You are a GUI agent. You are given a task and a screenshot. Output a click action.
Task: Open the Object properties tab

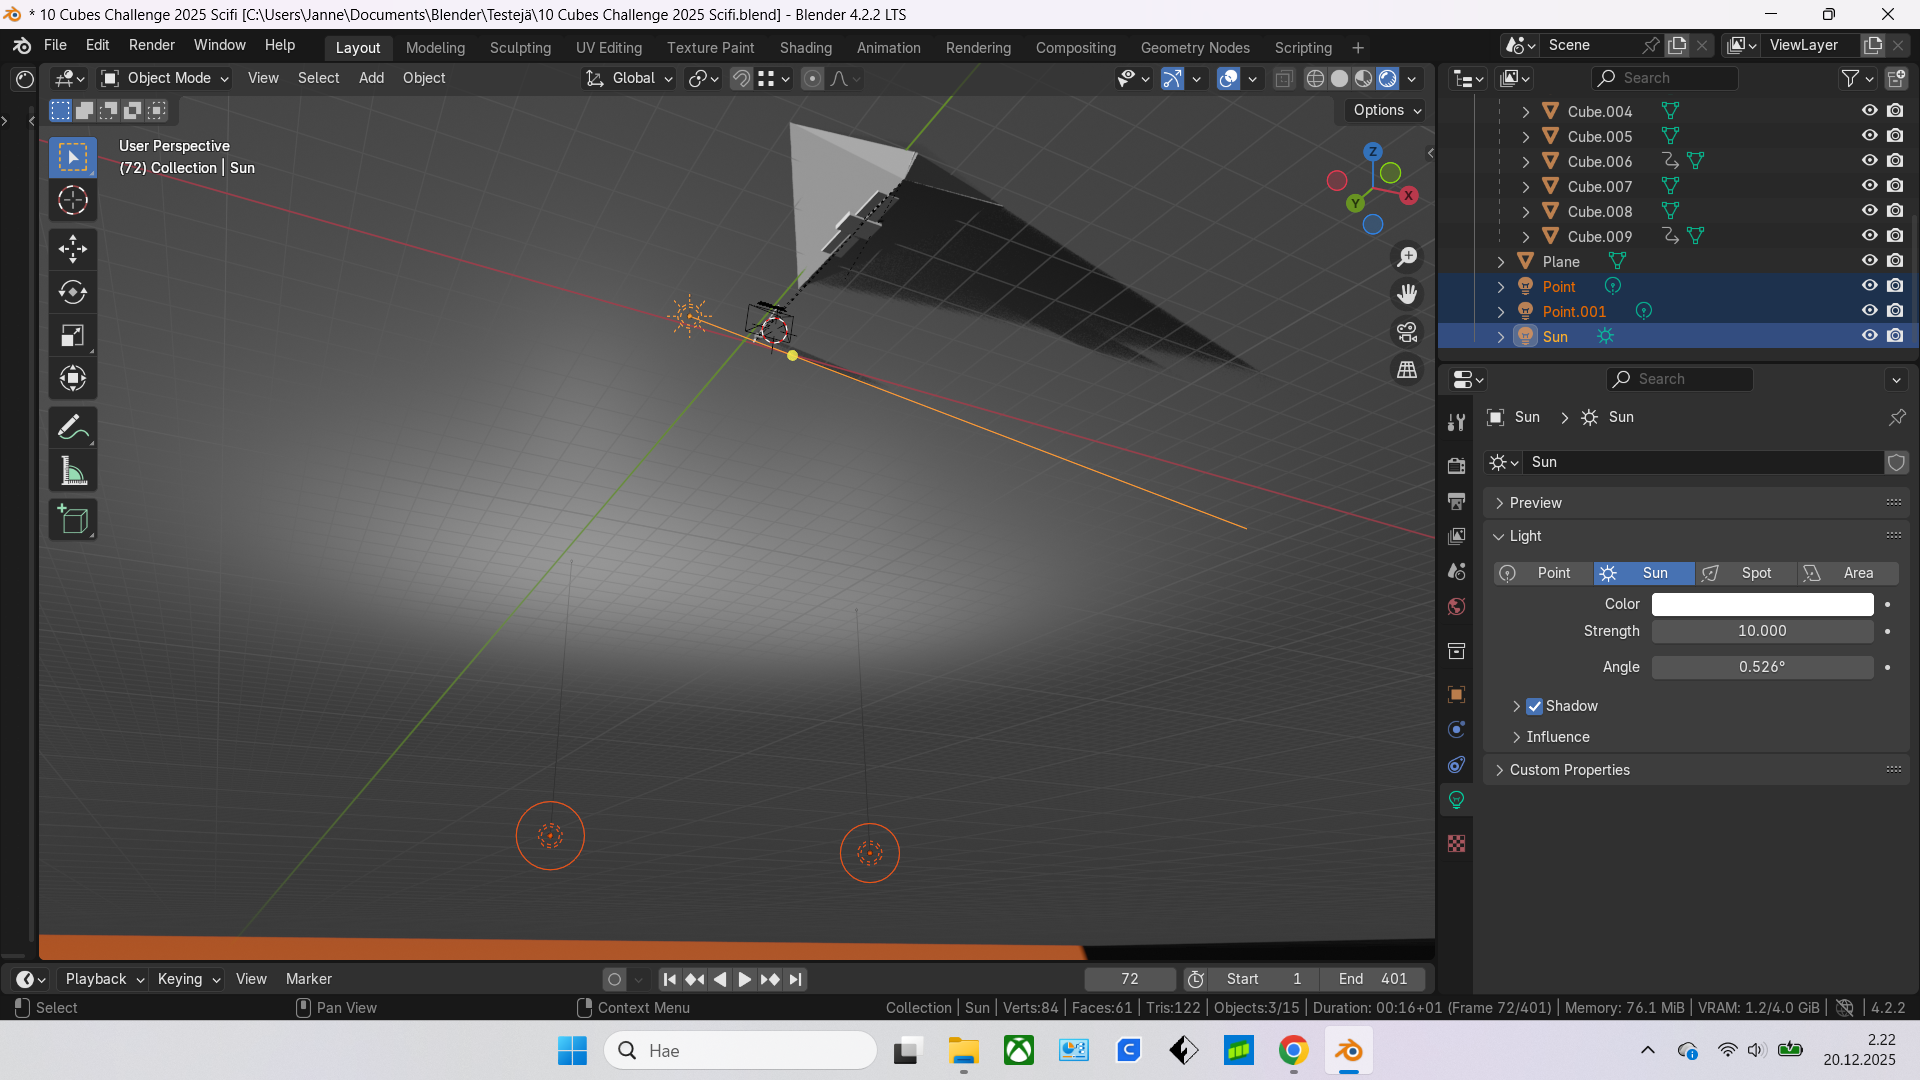(x=1457, y=694)
